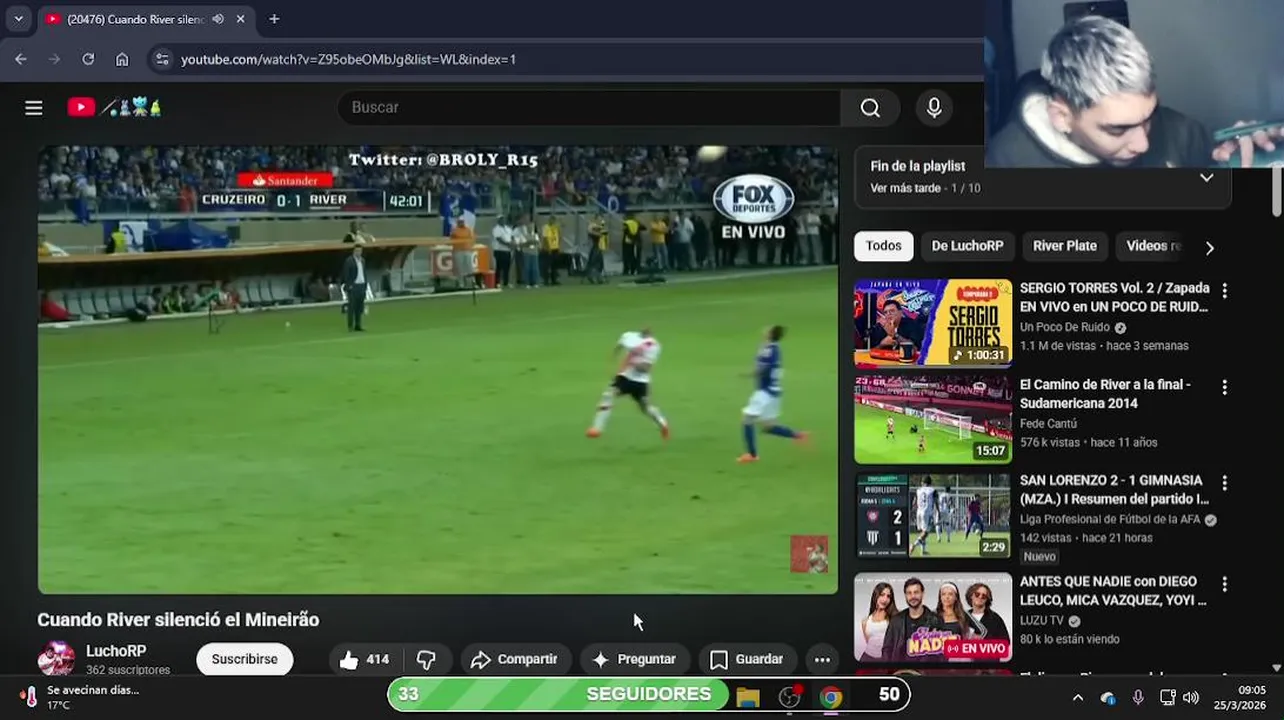This screenshot has height=720, width=1284.
Task: Save the video with Guardar
Action: tap(746, 660)
